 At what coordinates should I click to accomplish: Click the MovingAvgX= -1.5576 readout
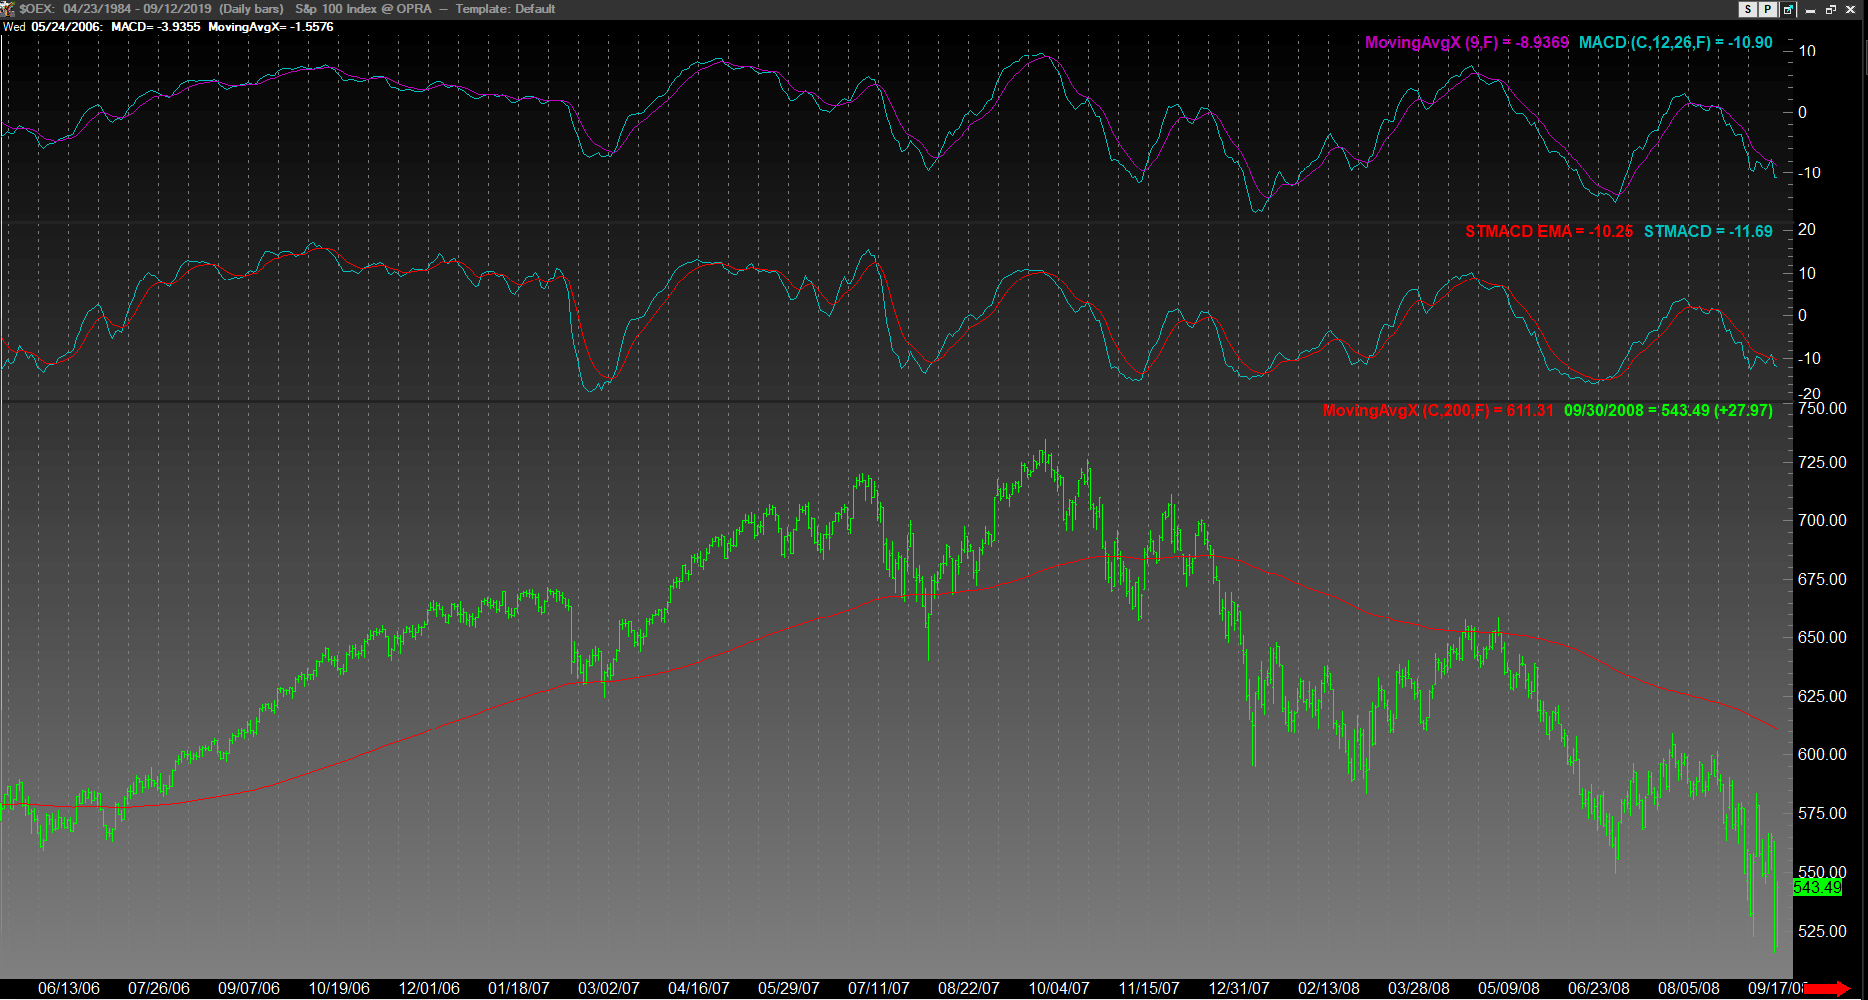271,27
